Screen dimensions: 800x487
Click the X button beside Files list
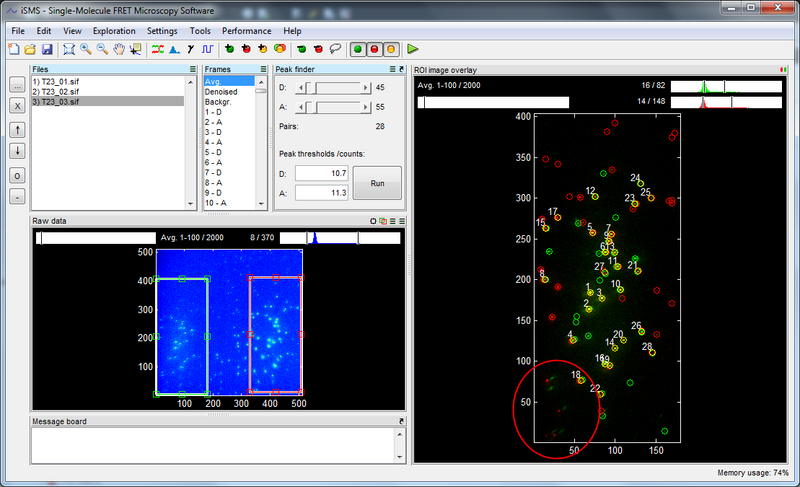[17, 105]
